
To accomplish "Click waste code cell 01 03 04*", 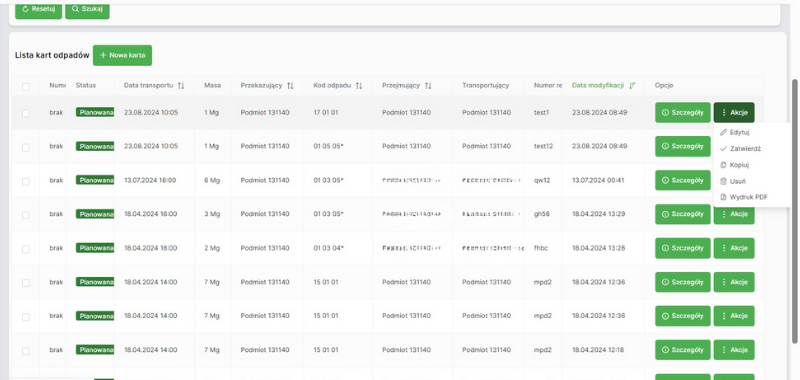I will 328,248.
